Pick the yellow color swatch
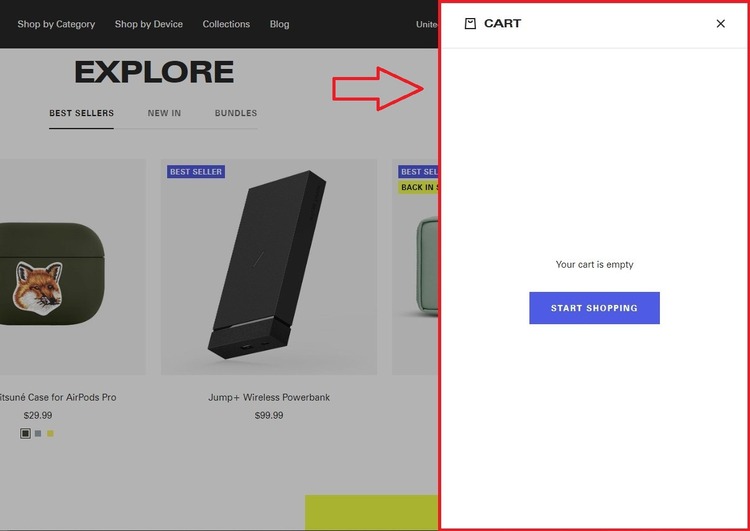This screenshot has width=750, height=531. pos(50,433)
